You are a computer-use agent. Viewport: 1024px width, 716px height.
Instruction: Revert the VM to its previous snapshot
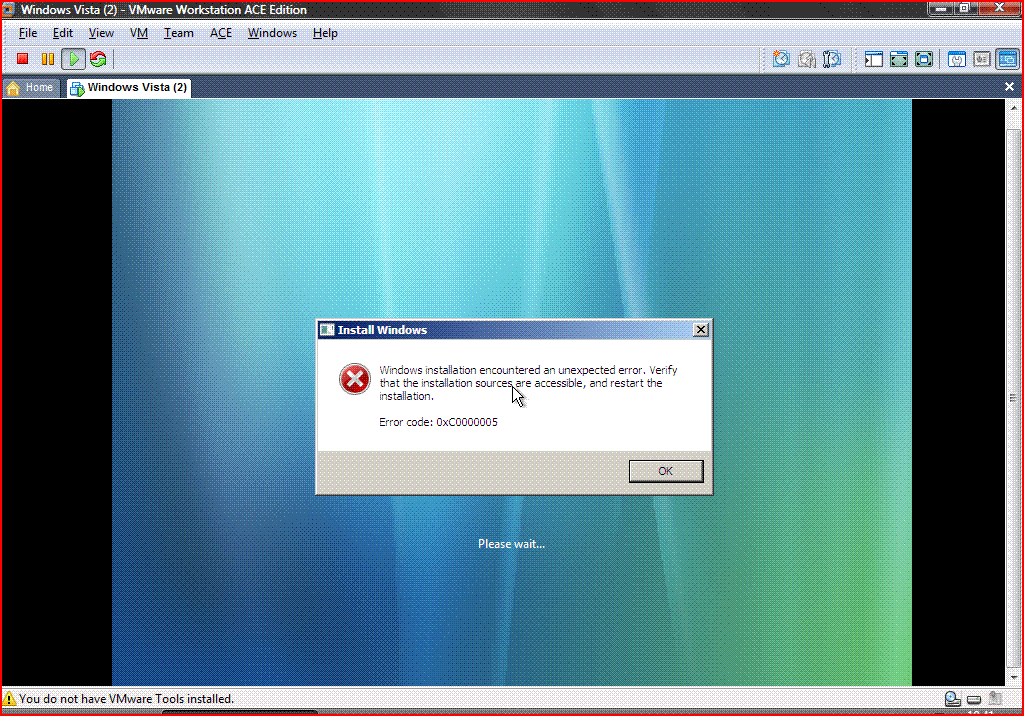coord(807,59)
